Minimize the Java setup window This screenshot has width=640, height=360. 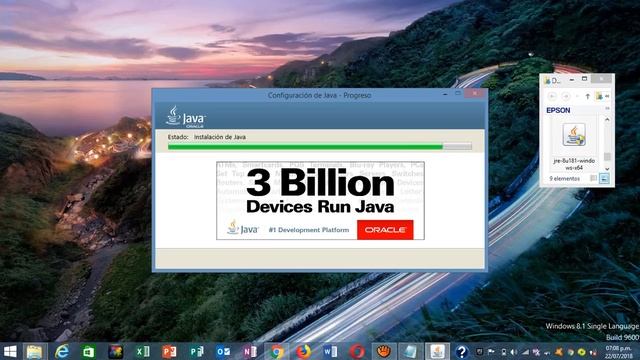coord(445,94)
